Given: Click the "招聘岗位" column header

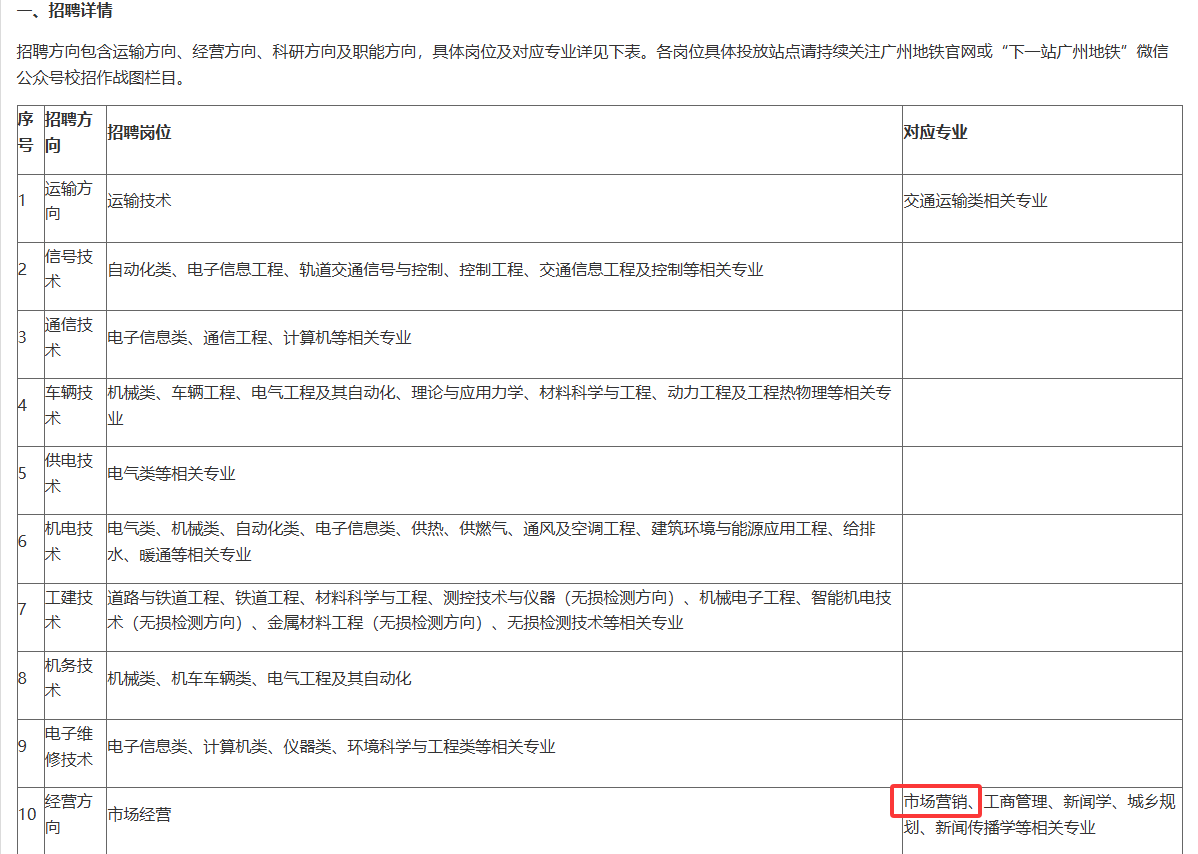Looking at the screenshot, I should (139, 132).
